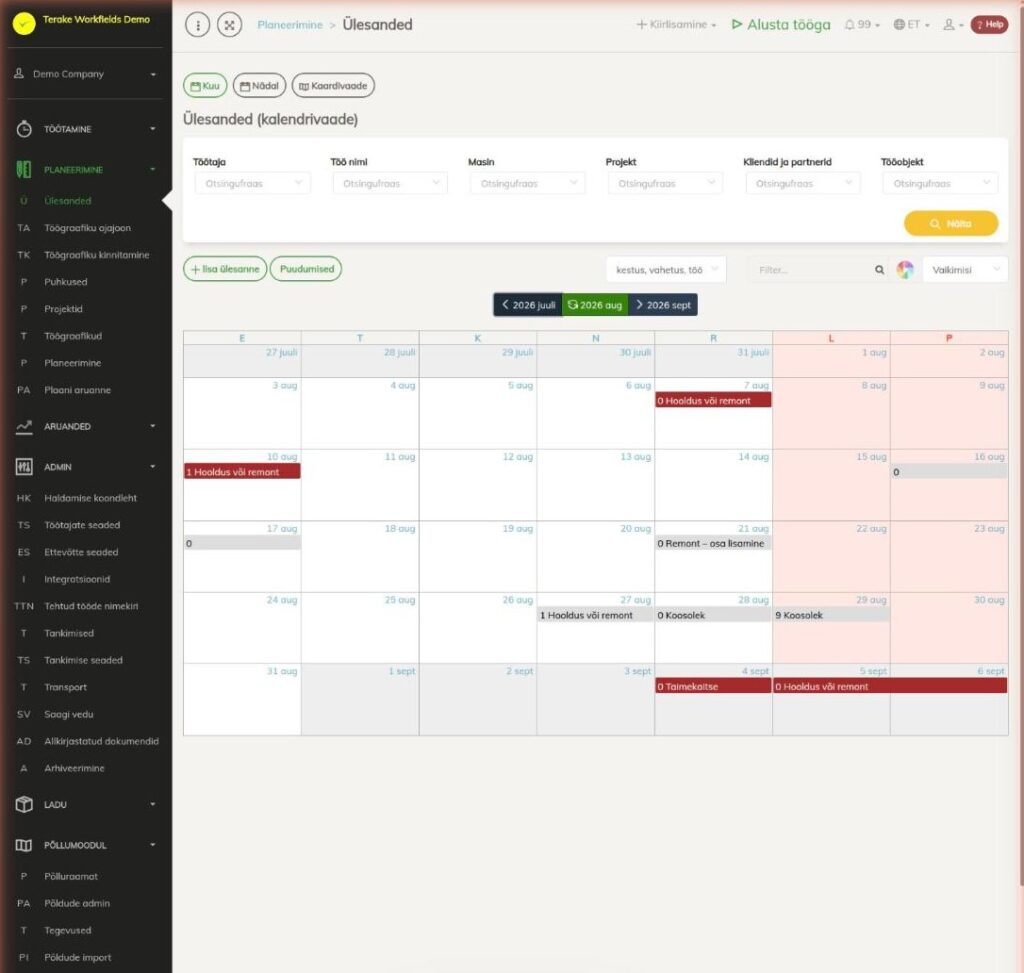Toggle fullscreen with the expand arrows icon
The width and height of the screenshot is (1024, 973).
click(x=229, y=25)
